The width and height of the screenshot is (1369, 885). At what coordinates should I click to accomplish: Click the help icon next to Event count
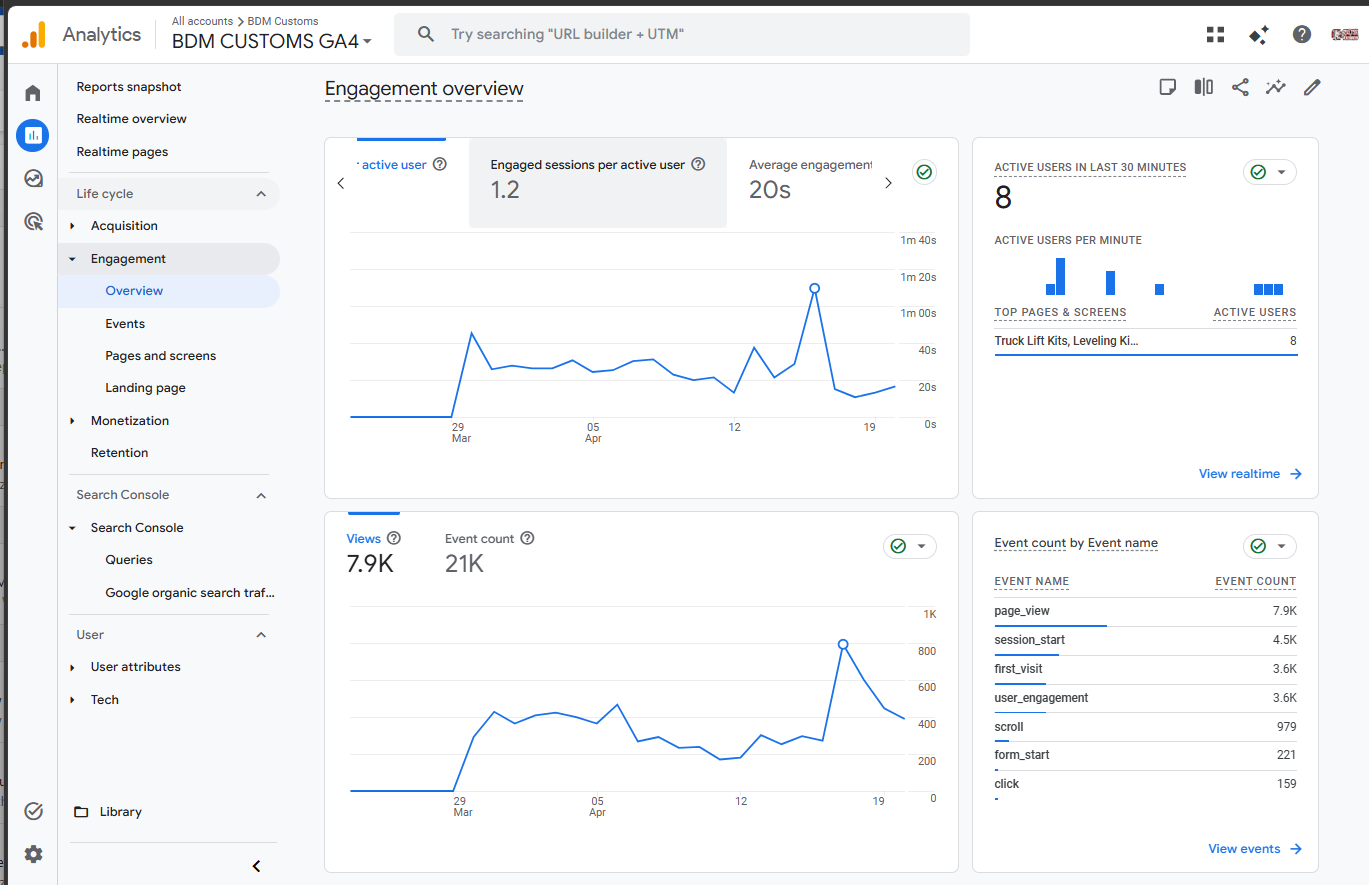click(528, 538)
